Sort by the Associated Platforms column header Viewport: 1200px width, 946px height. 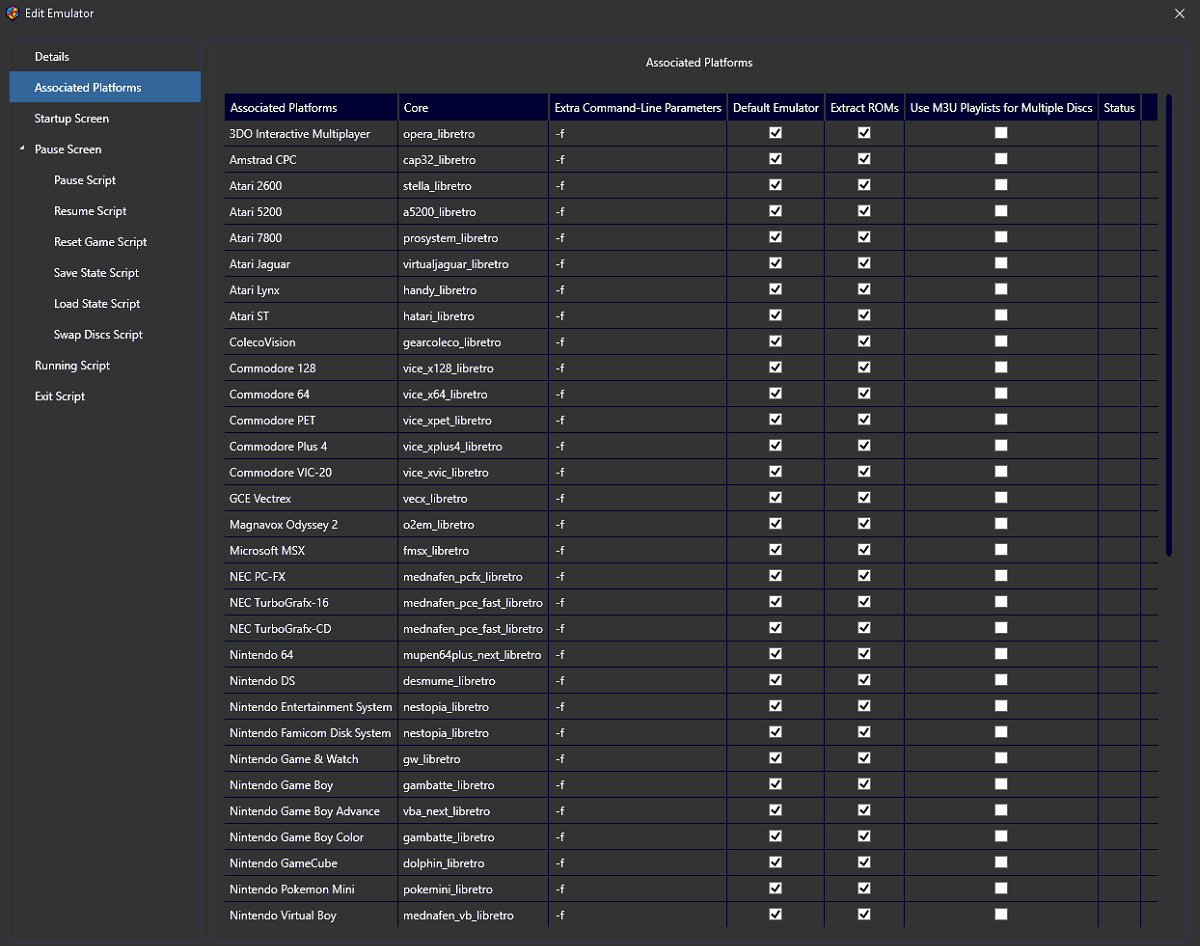[311, 107]
